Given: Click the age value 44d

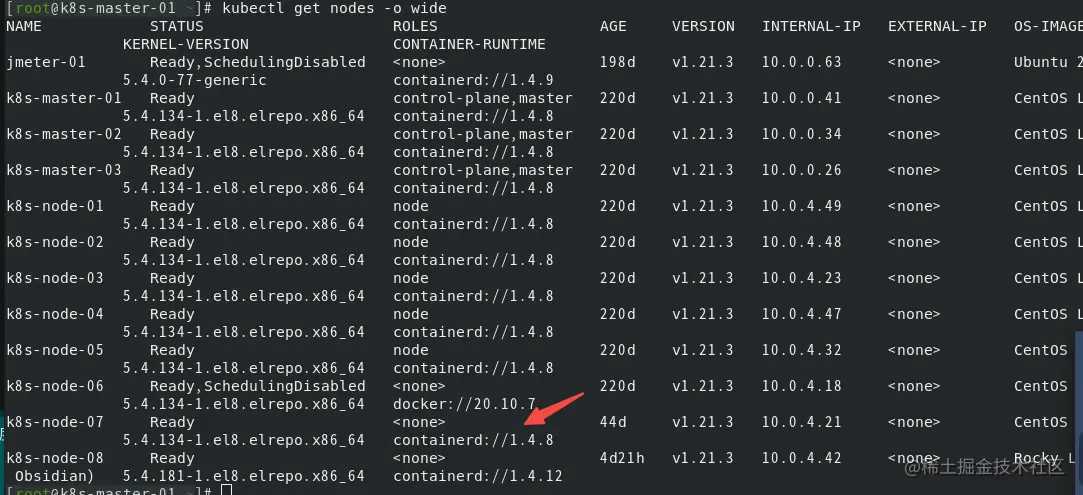Looking at the screenshot, I should coord(613,422).
